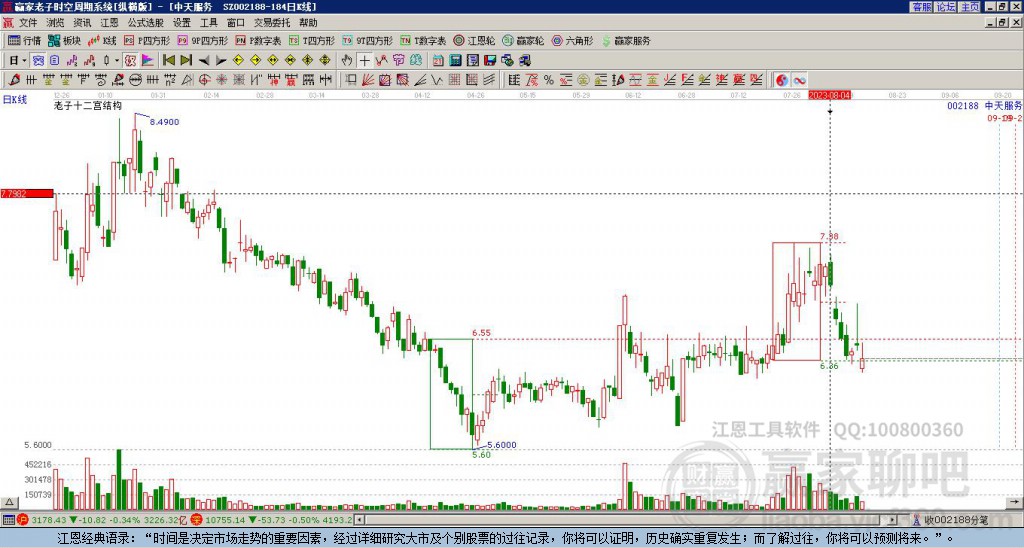
Task: Click the 收002188分笔 status entry
Action: (955, 520)
